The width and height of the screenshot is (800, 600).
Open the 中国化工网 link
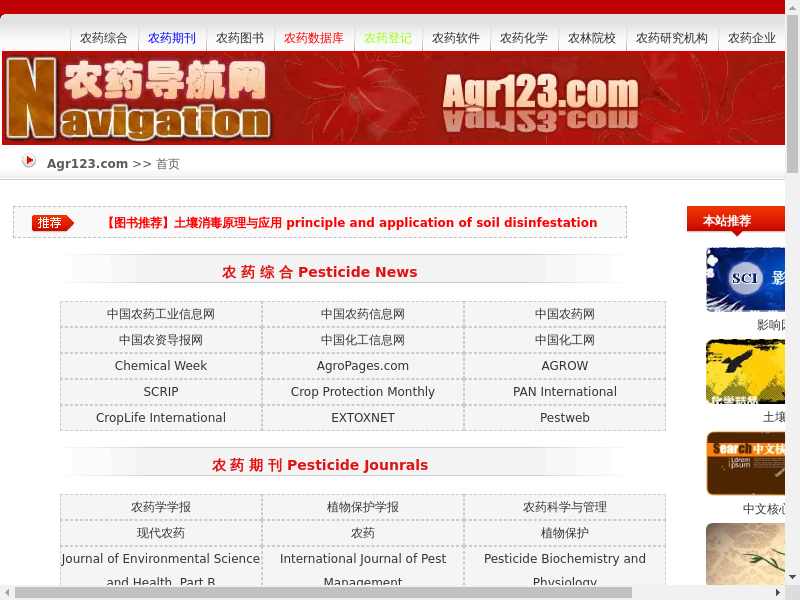click(565, 340)
